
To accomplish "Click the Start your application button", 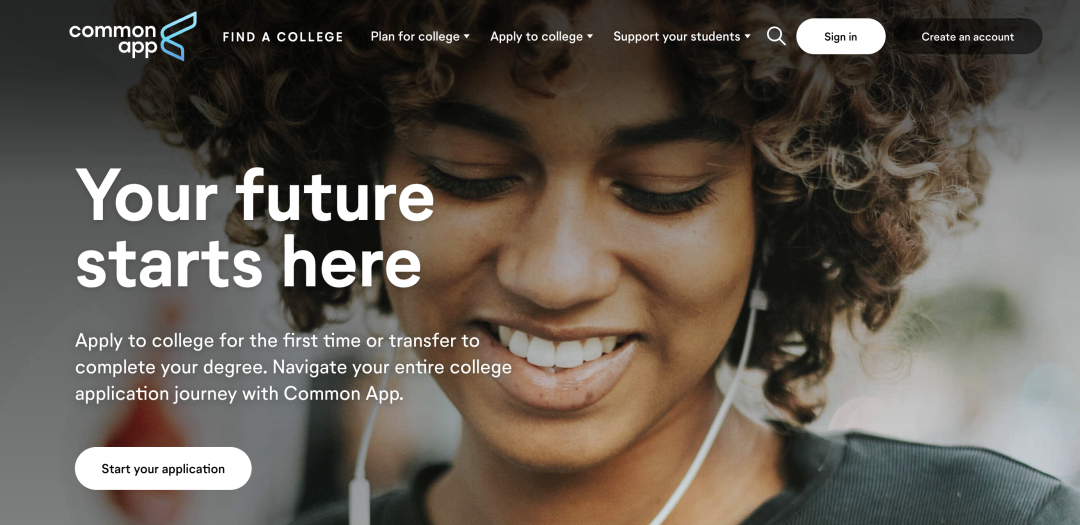I will [163, 469].
